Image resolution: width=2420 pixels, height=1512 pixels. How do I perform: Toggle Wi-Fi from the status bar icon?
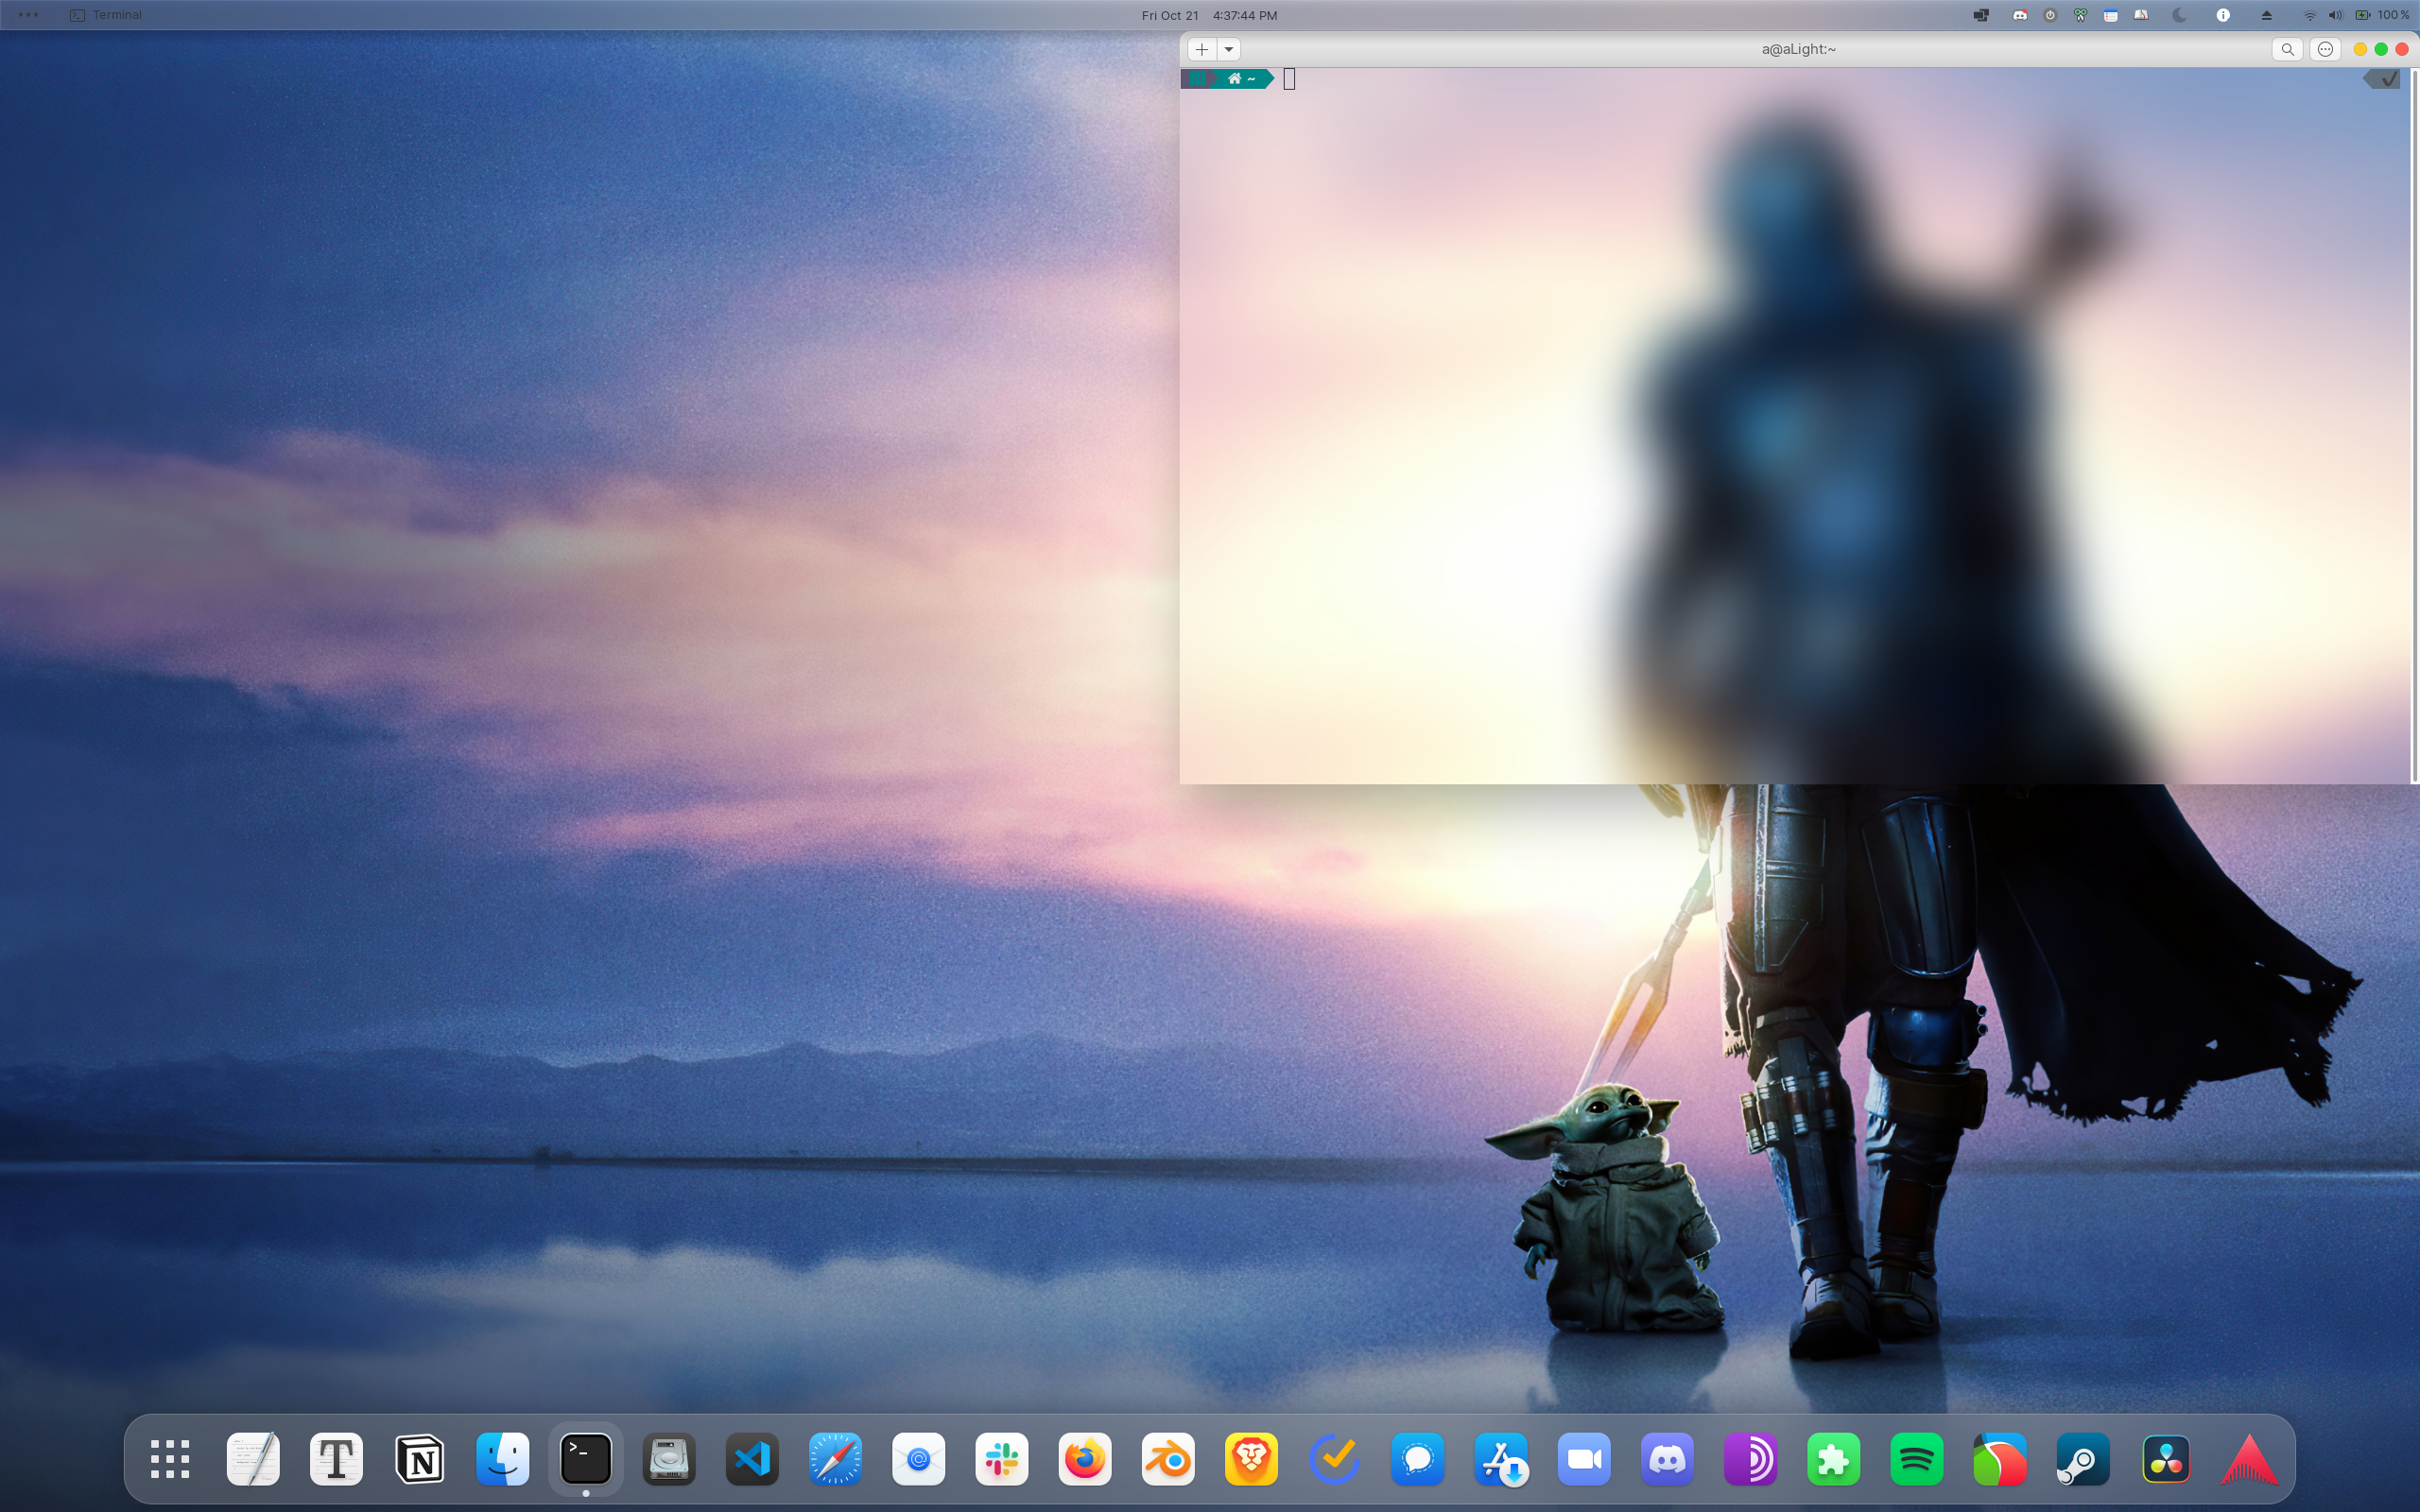pos(2310,15)
